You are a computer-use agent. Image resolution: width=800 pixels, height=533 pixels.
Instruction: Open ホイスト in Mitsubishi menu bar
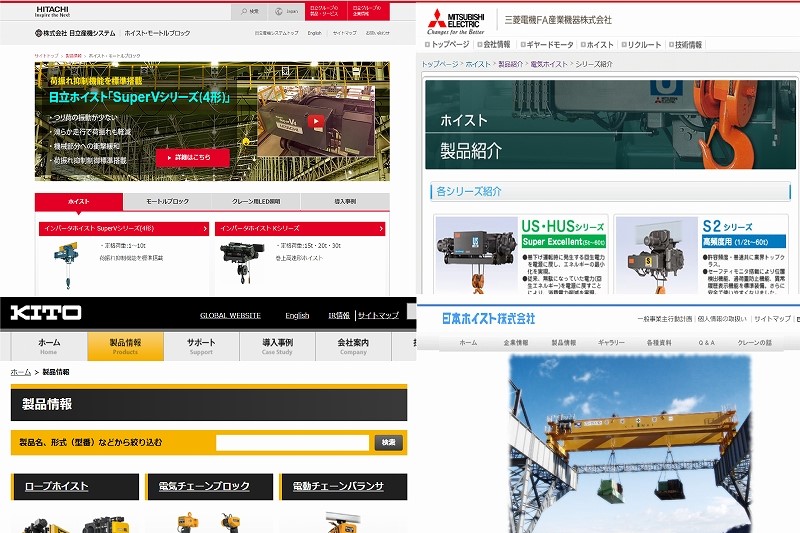(x=597, y=44)
